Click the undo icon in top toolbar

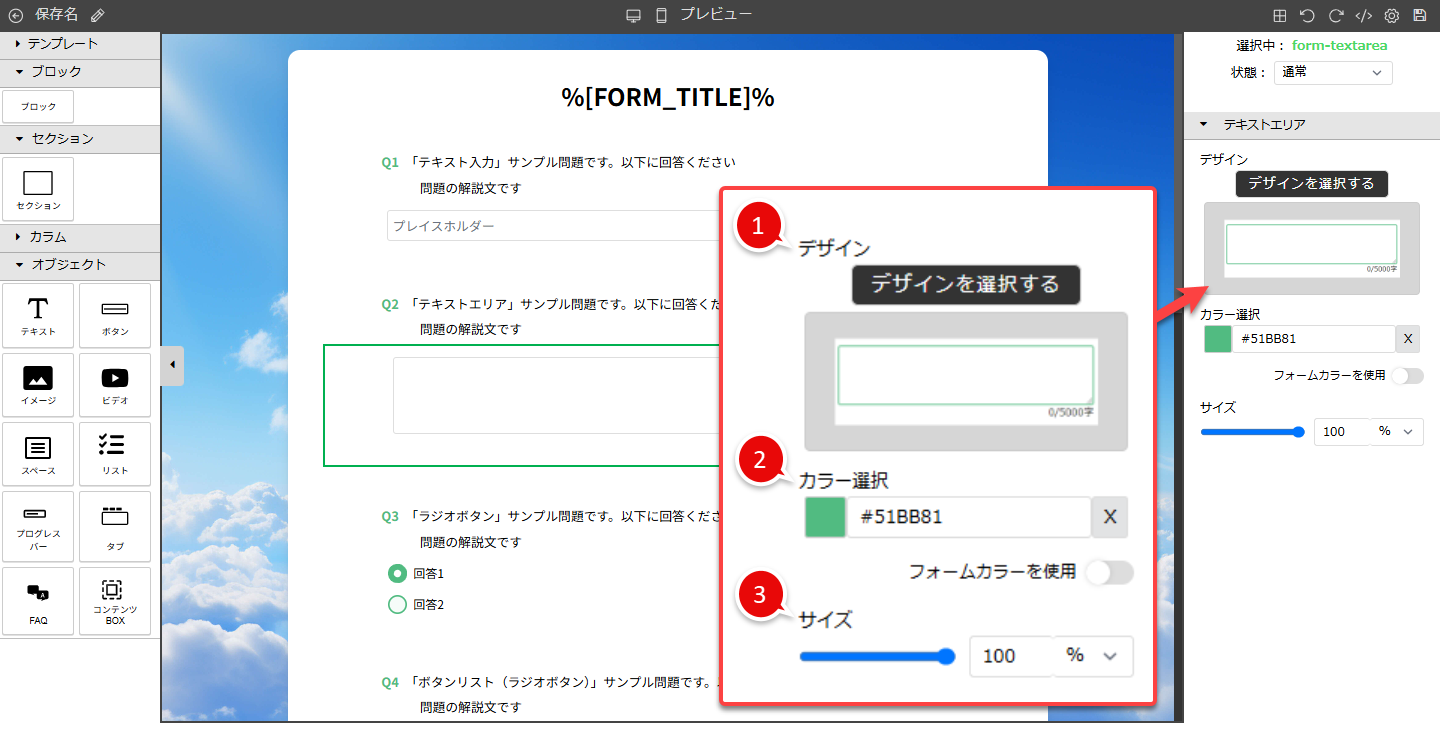[x=1307, y=15]
